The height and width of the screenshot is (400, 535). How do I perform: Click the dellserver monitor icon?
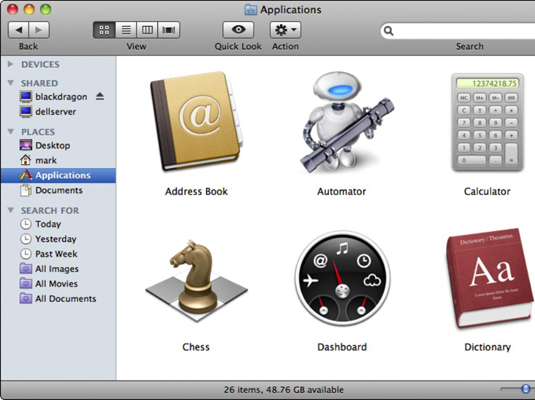(26, 112)
